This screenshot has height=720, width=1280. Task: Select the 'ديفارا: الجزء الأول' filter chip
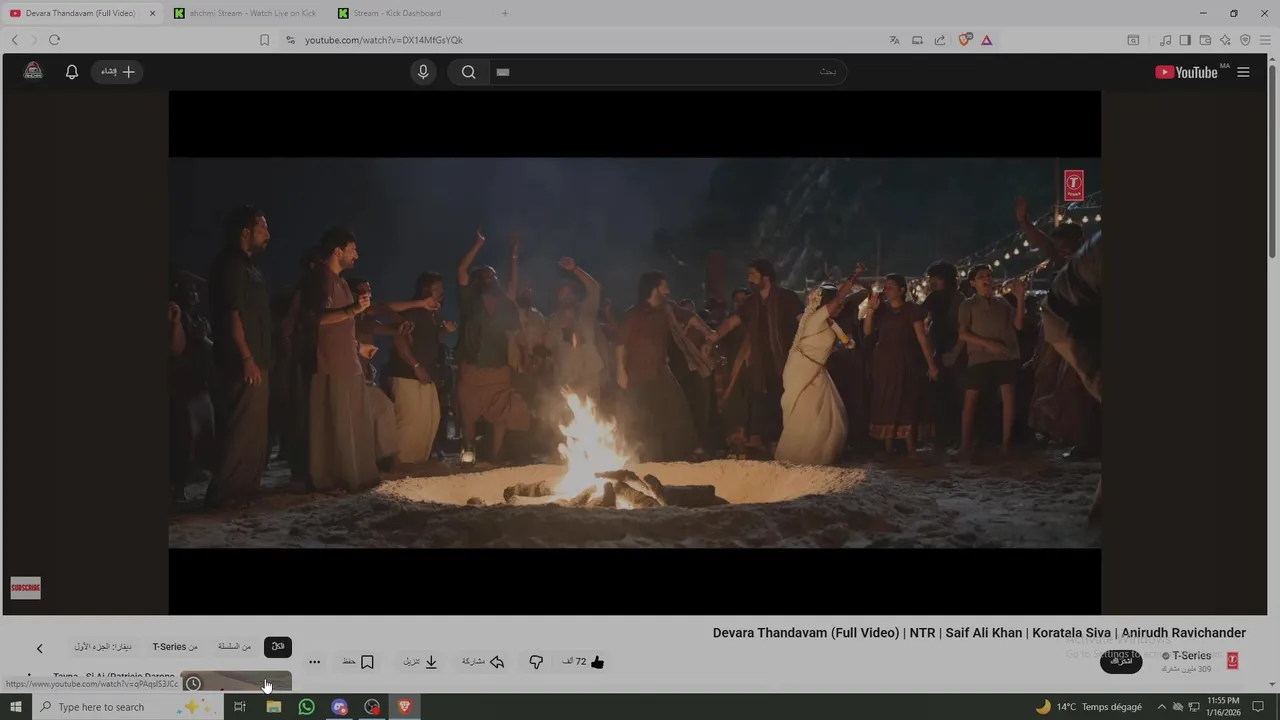click(102, 647)
